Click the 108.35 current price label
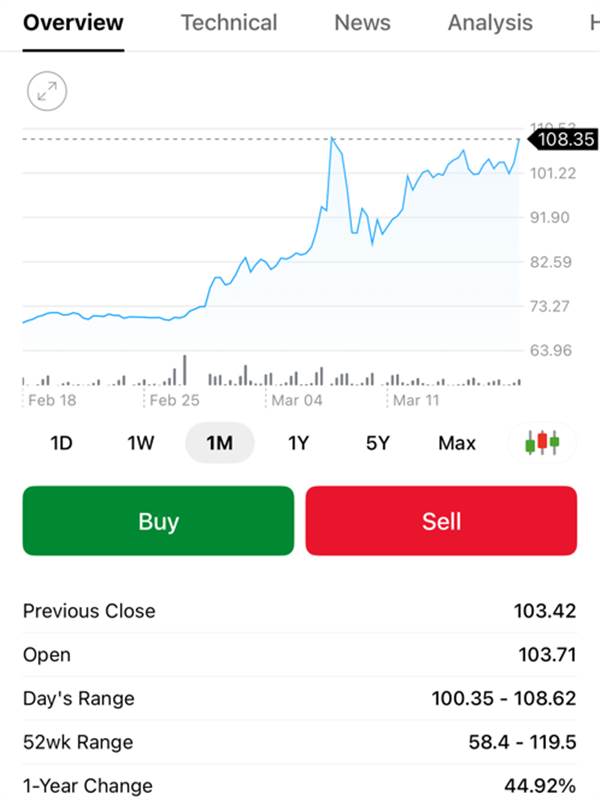The width and height of the screenshot is (600, 800). 565,140
